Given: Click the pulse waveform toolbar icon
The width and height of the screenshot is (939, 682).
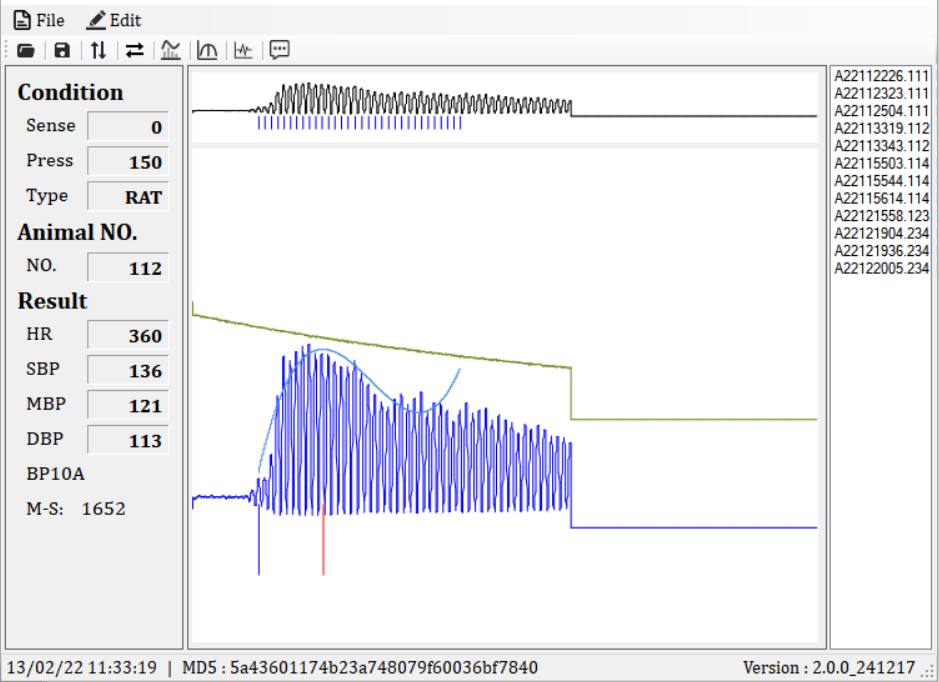Looking at the screenshot, I should 243,50.
